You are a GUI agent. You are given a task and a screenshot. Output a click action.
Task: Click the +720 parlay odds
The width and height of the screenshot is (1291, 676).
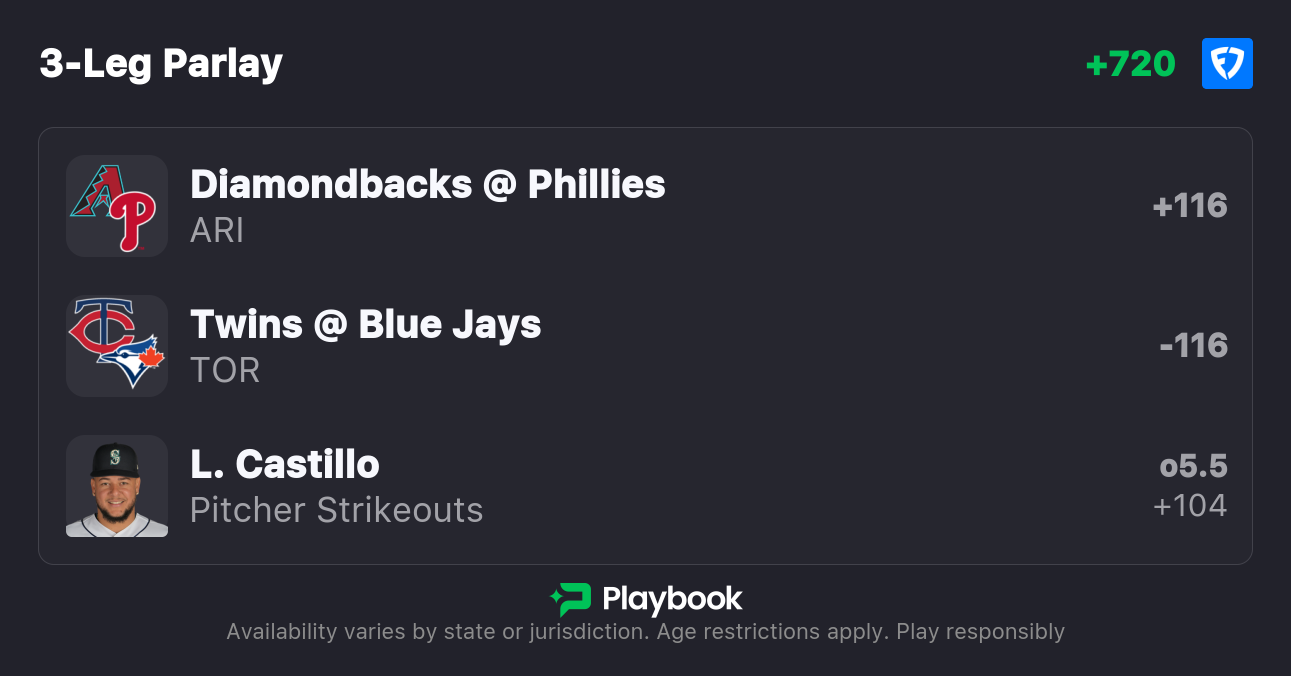point(1130,64)
